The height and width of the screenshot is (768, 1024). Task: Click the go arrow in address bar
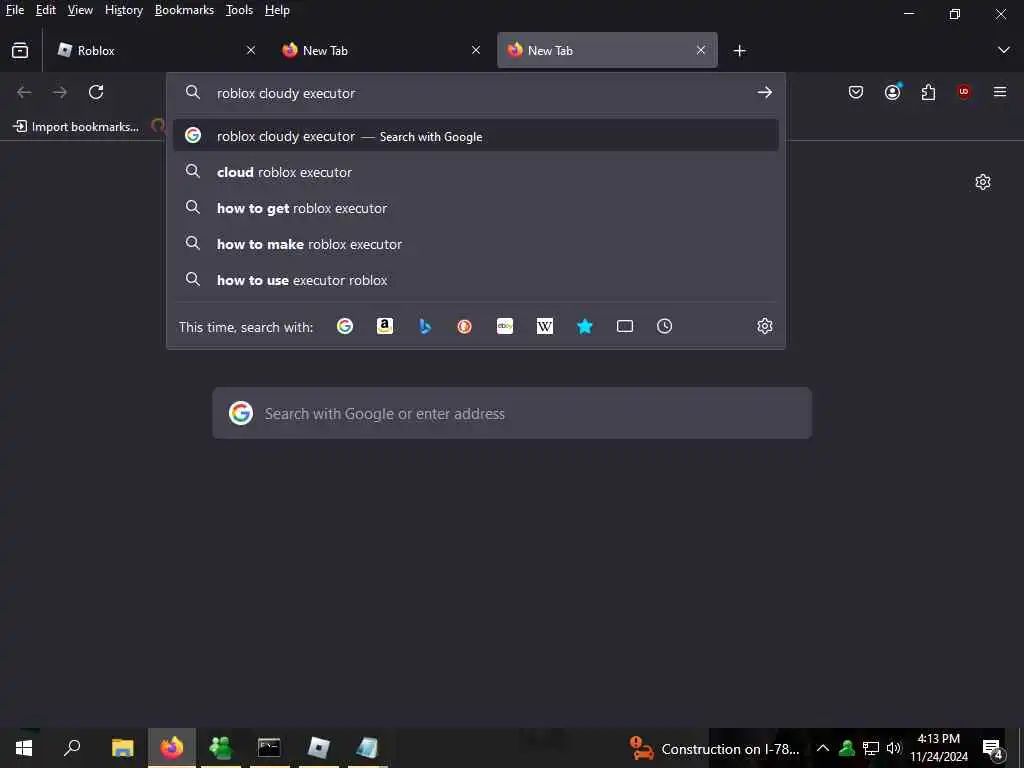pos(764,93)
